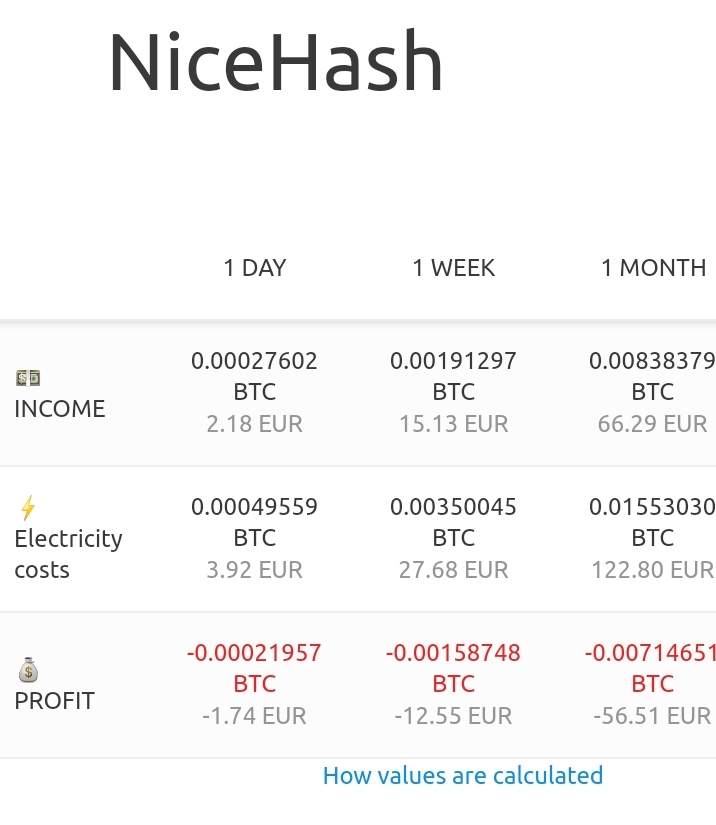This screenshot has width=716, height=825.
Task: Click the Electricity costs row label
Action: tap(68, 554)
